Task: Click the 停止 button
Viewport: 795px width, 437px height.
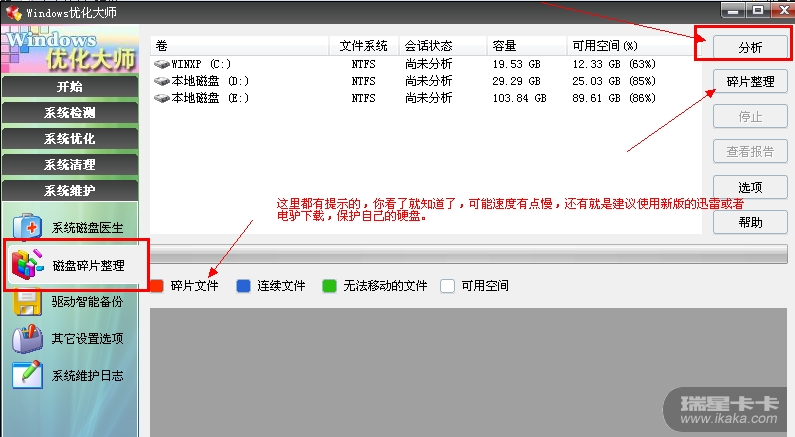Action: [x=750, y=117]
